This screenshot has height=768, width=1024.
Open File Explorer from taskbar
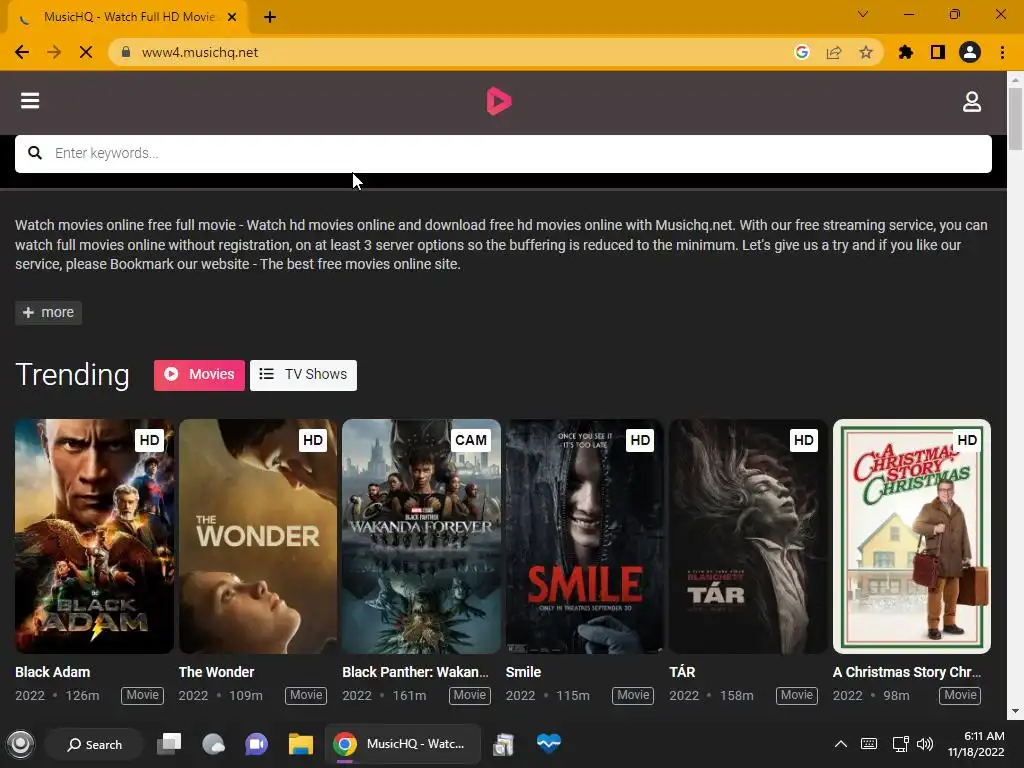(x=300, y=744)
